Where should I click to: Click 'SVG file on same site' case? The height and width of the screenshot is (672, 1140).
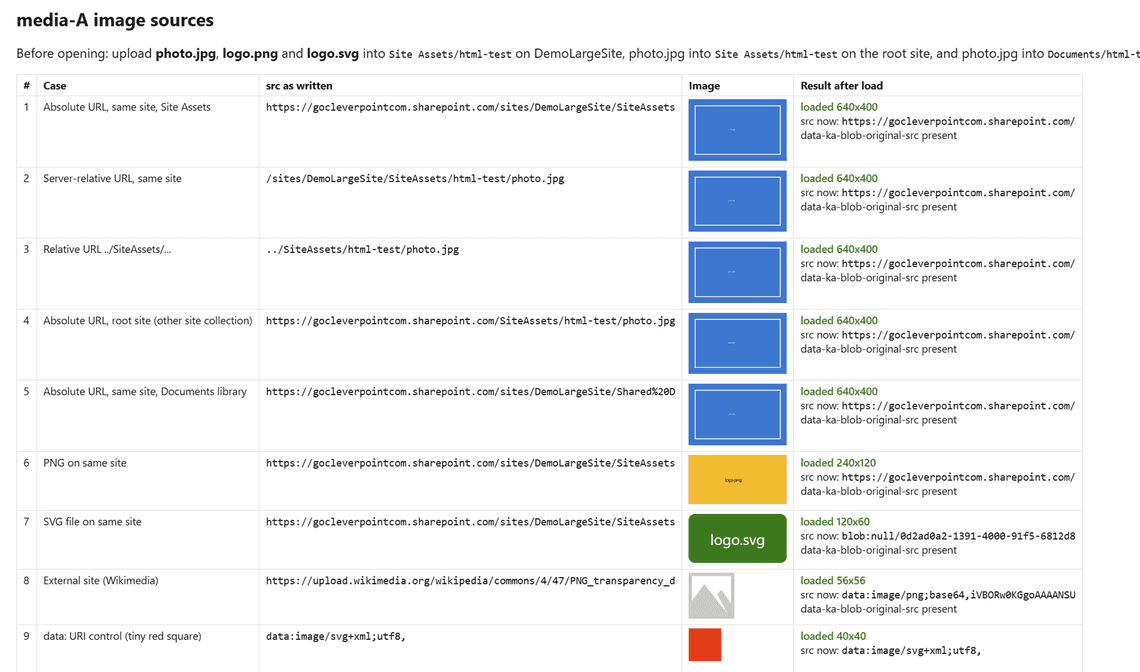[92, 521]
